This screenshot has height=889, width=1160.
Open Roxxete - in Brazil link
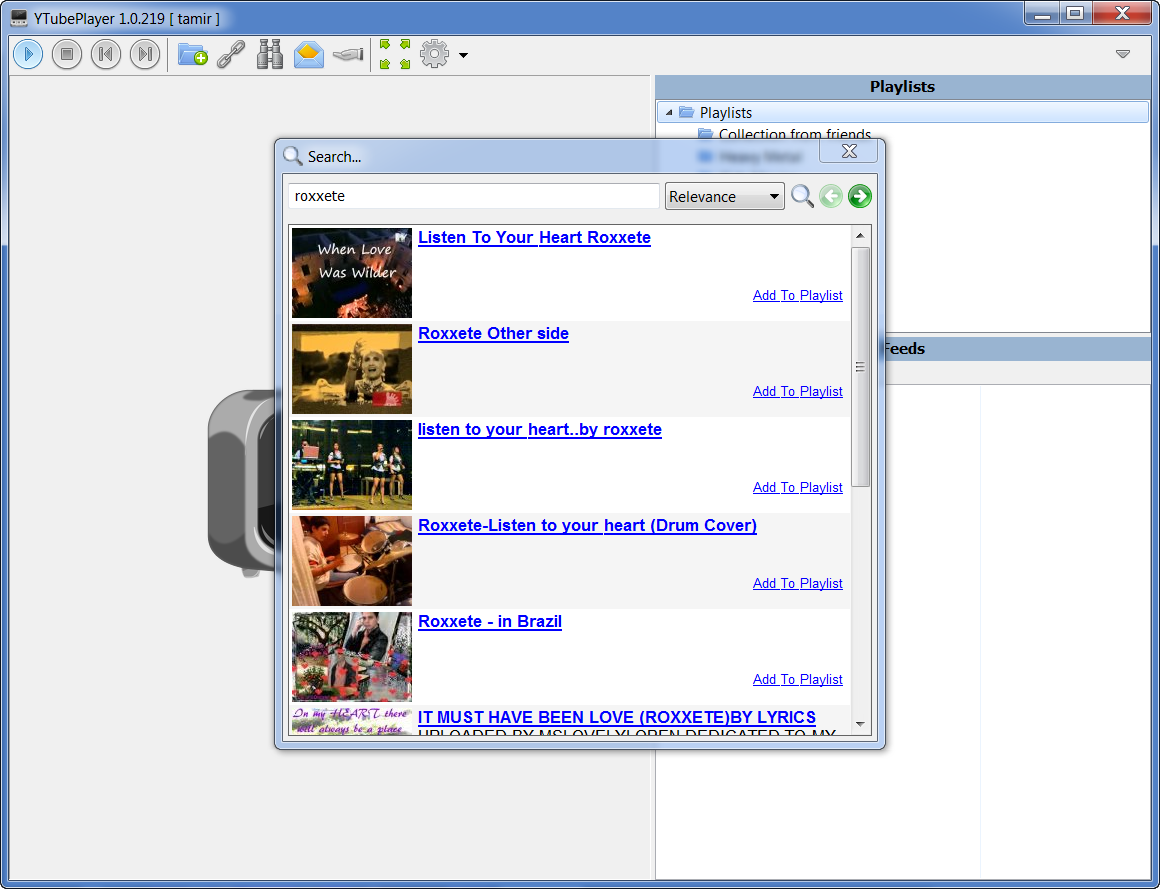pos(490,621)
